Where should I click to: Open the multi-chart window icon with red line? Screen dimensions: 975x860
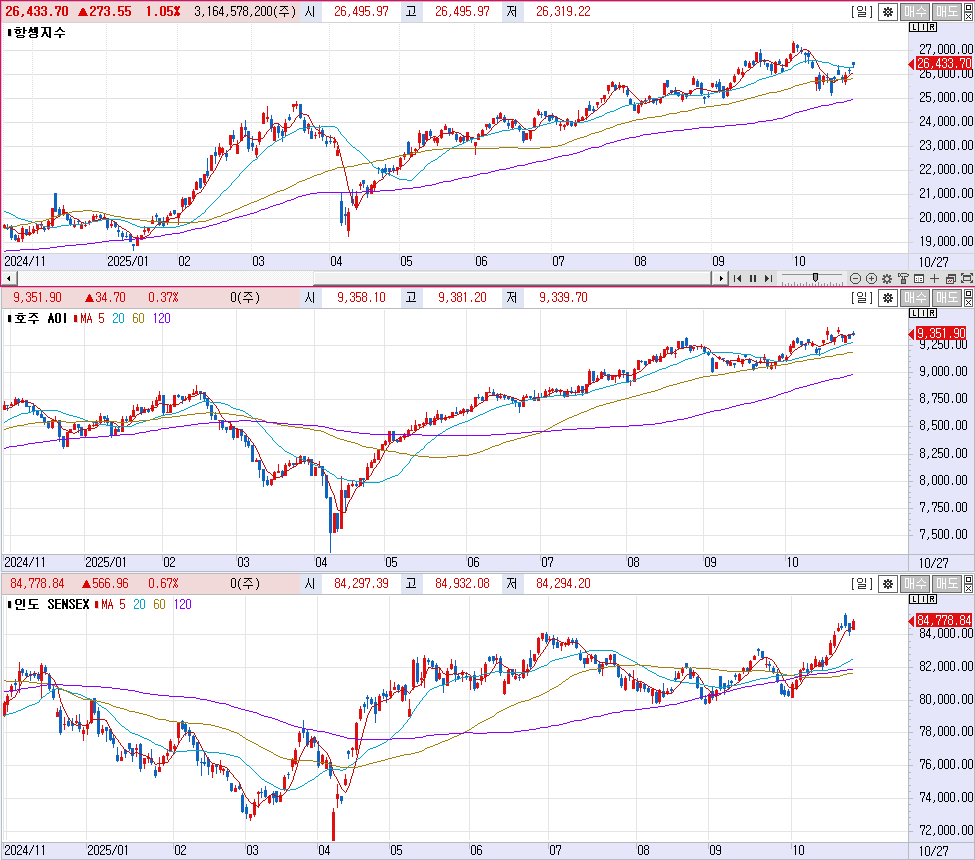pos(951,279)
